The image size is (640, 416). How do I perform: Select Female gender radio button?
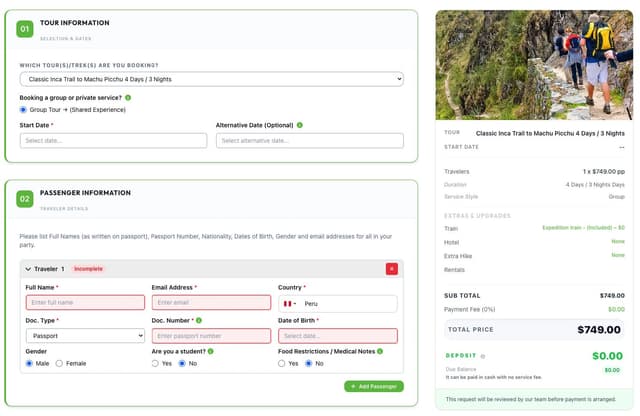(59, 363)
